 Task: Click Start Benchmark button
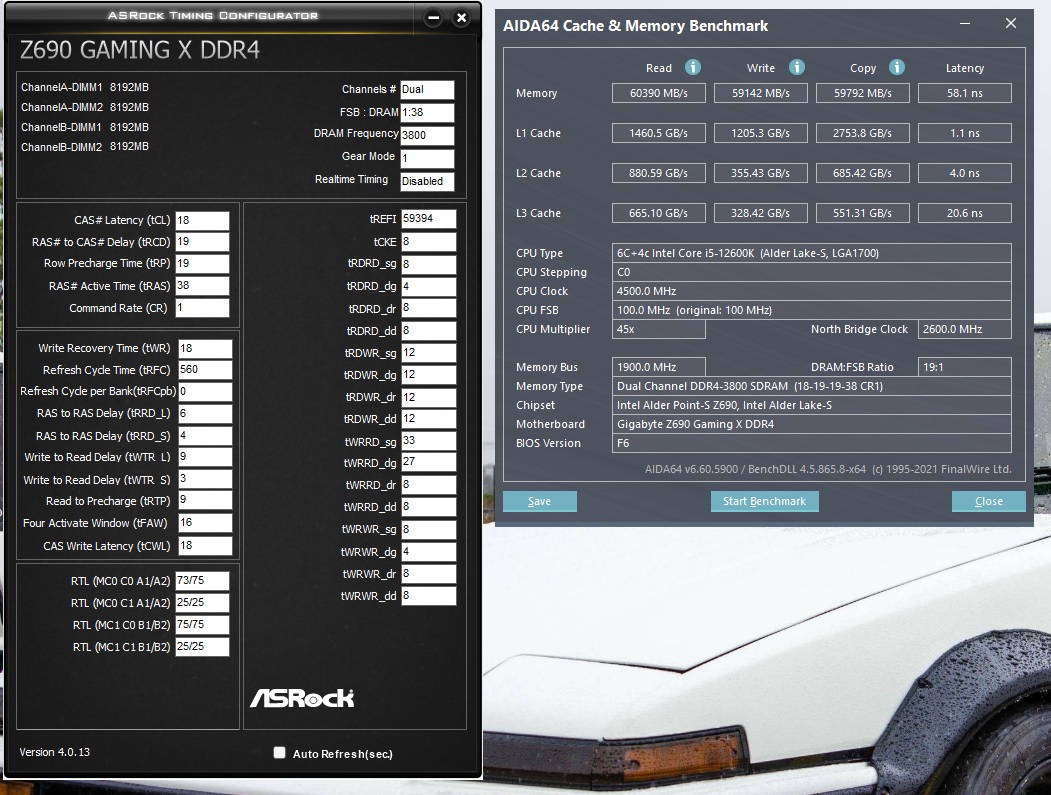click(765, 501)
